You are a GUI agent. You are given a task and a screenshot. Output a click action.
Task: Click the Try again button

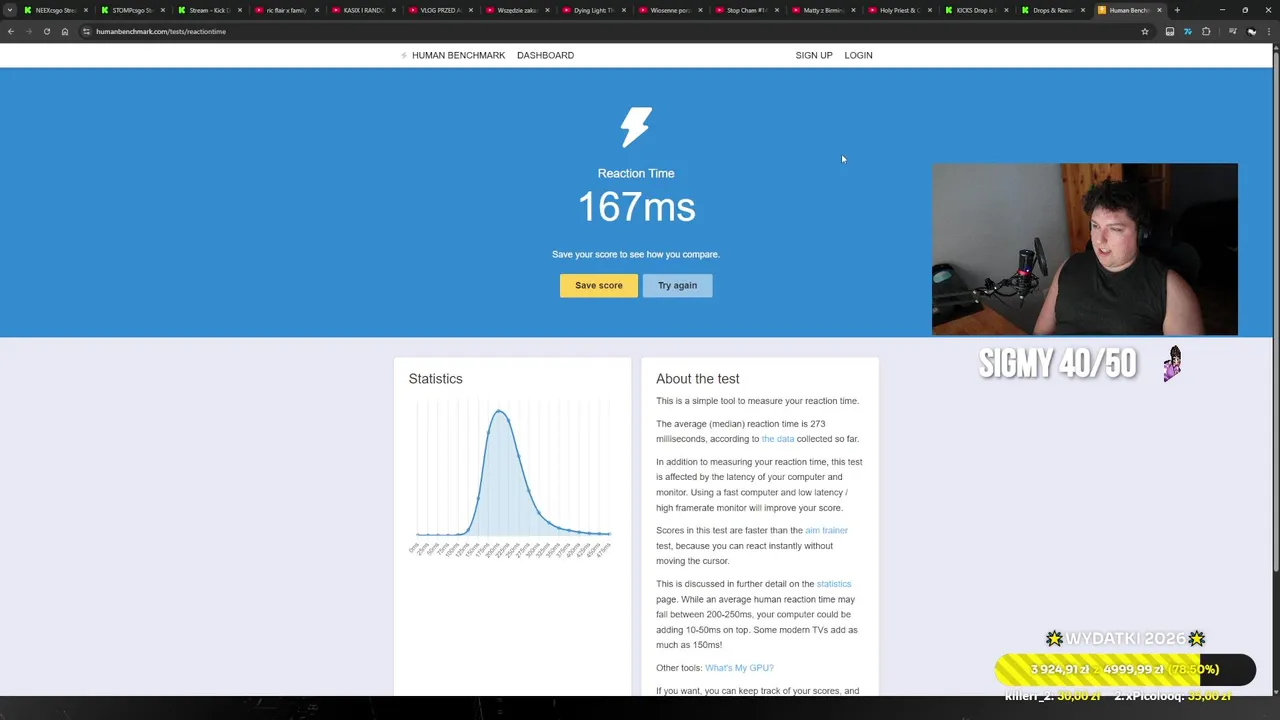coord(677,285)
